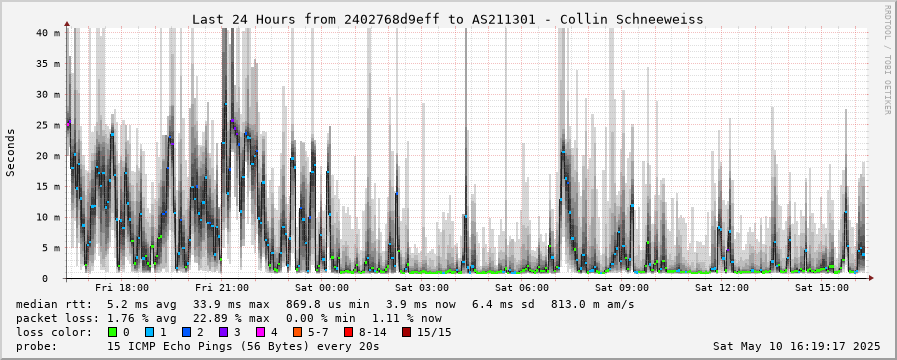Click the Sat 00:00 time axis label

322,287
